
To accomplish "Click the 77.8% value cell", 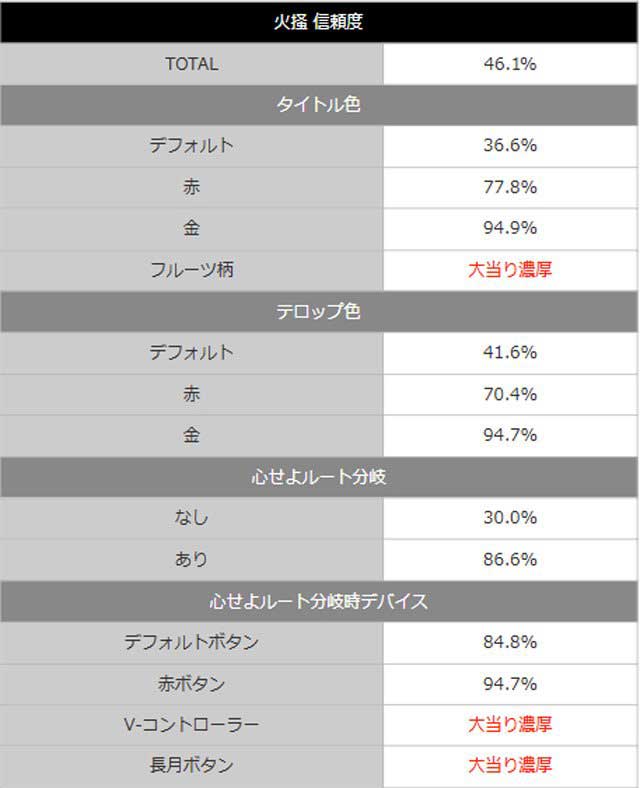I will [510, 187].
